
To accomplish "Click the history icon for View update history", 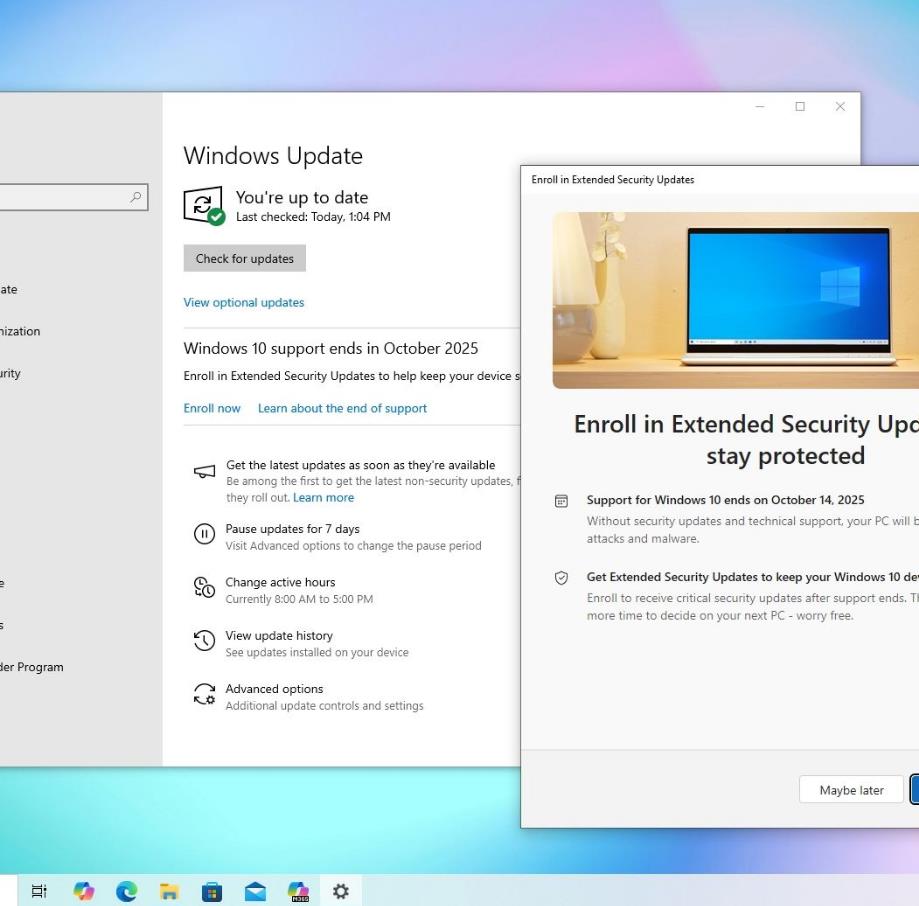I will [x=204, y=641].
